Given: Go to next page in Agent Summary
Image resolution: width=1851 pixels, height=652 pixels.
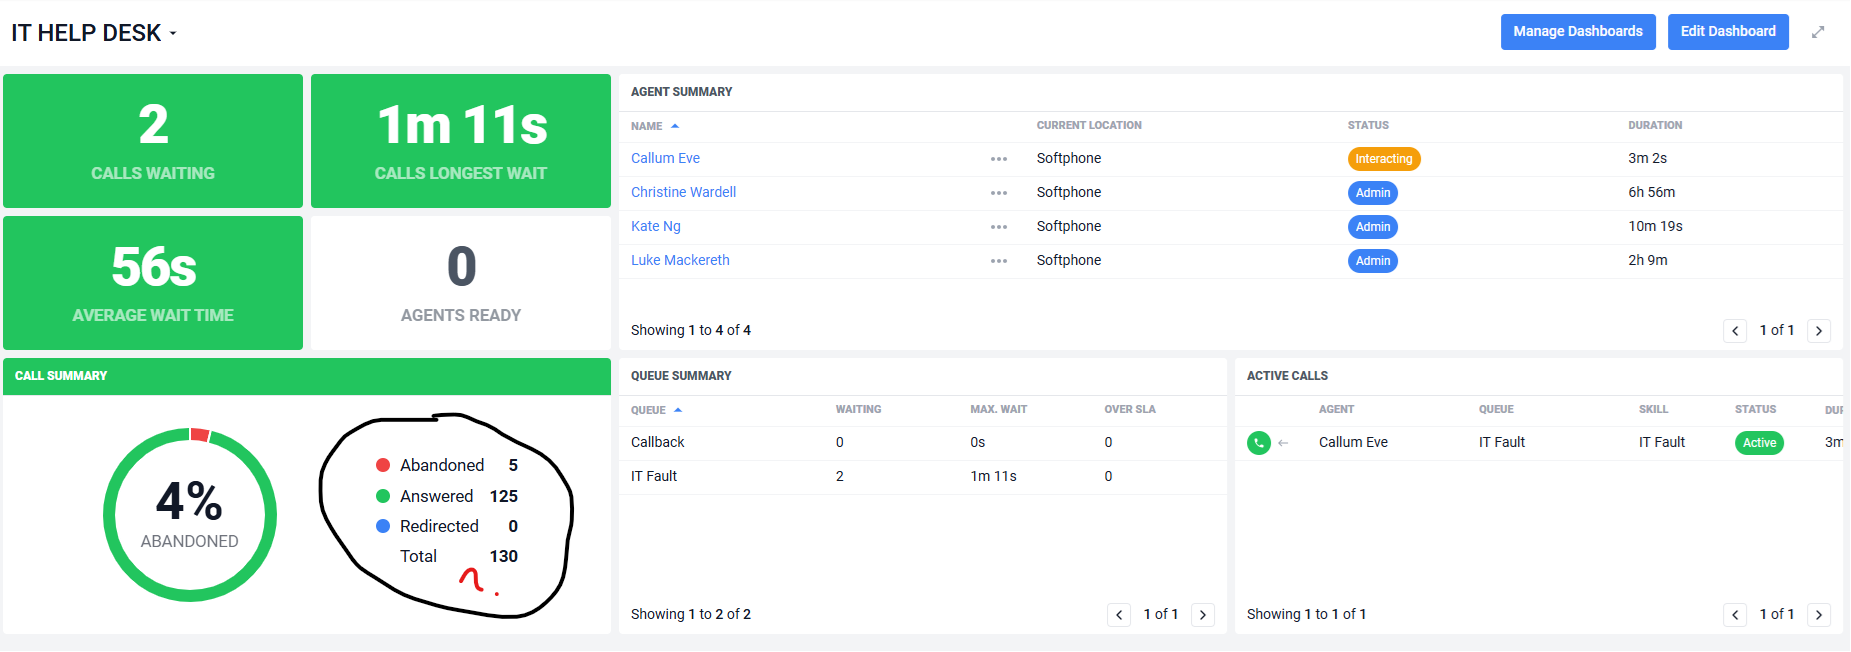Looking at the screenshot, I should click(1818, 331).
